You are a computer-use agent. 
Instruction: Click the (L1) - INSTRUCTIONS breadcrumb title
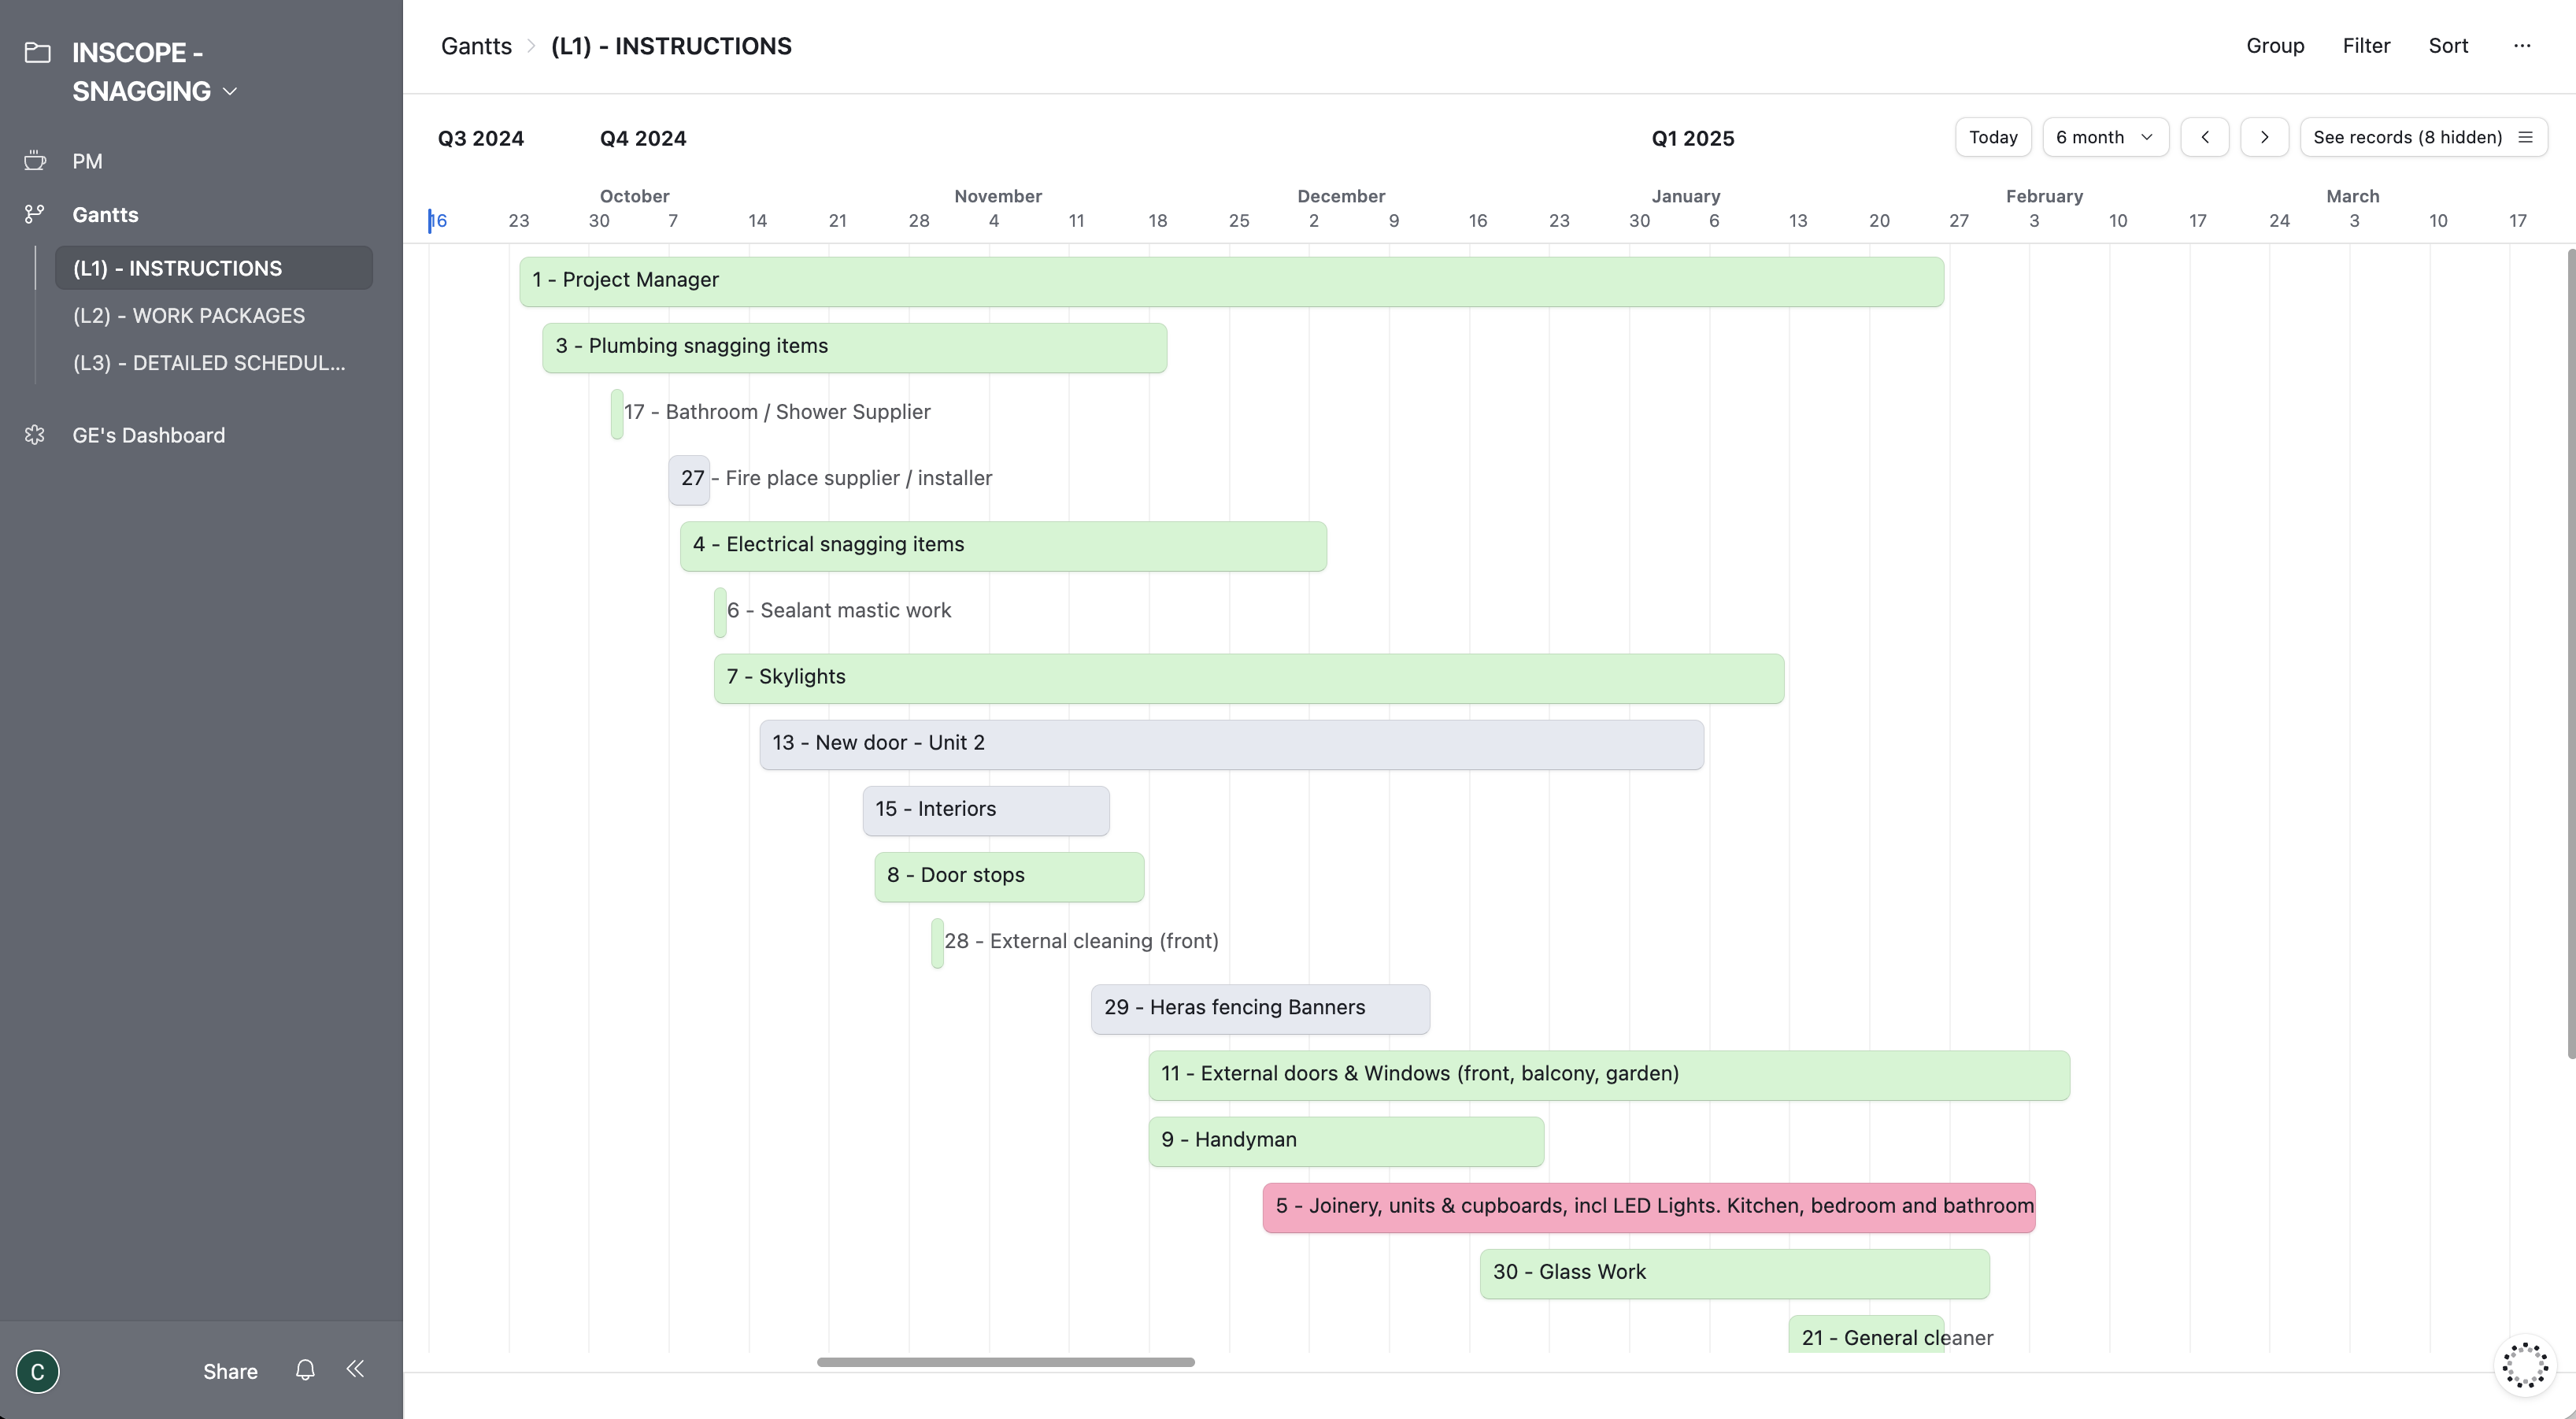click(671, 46)
